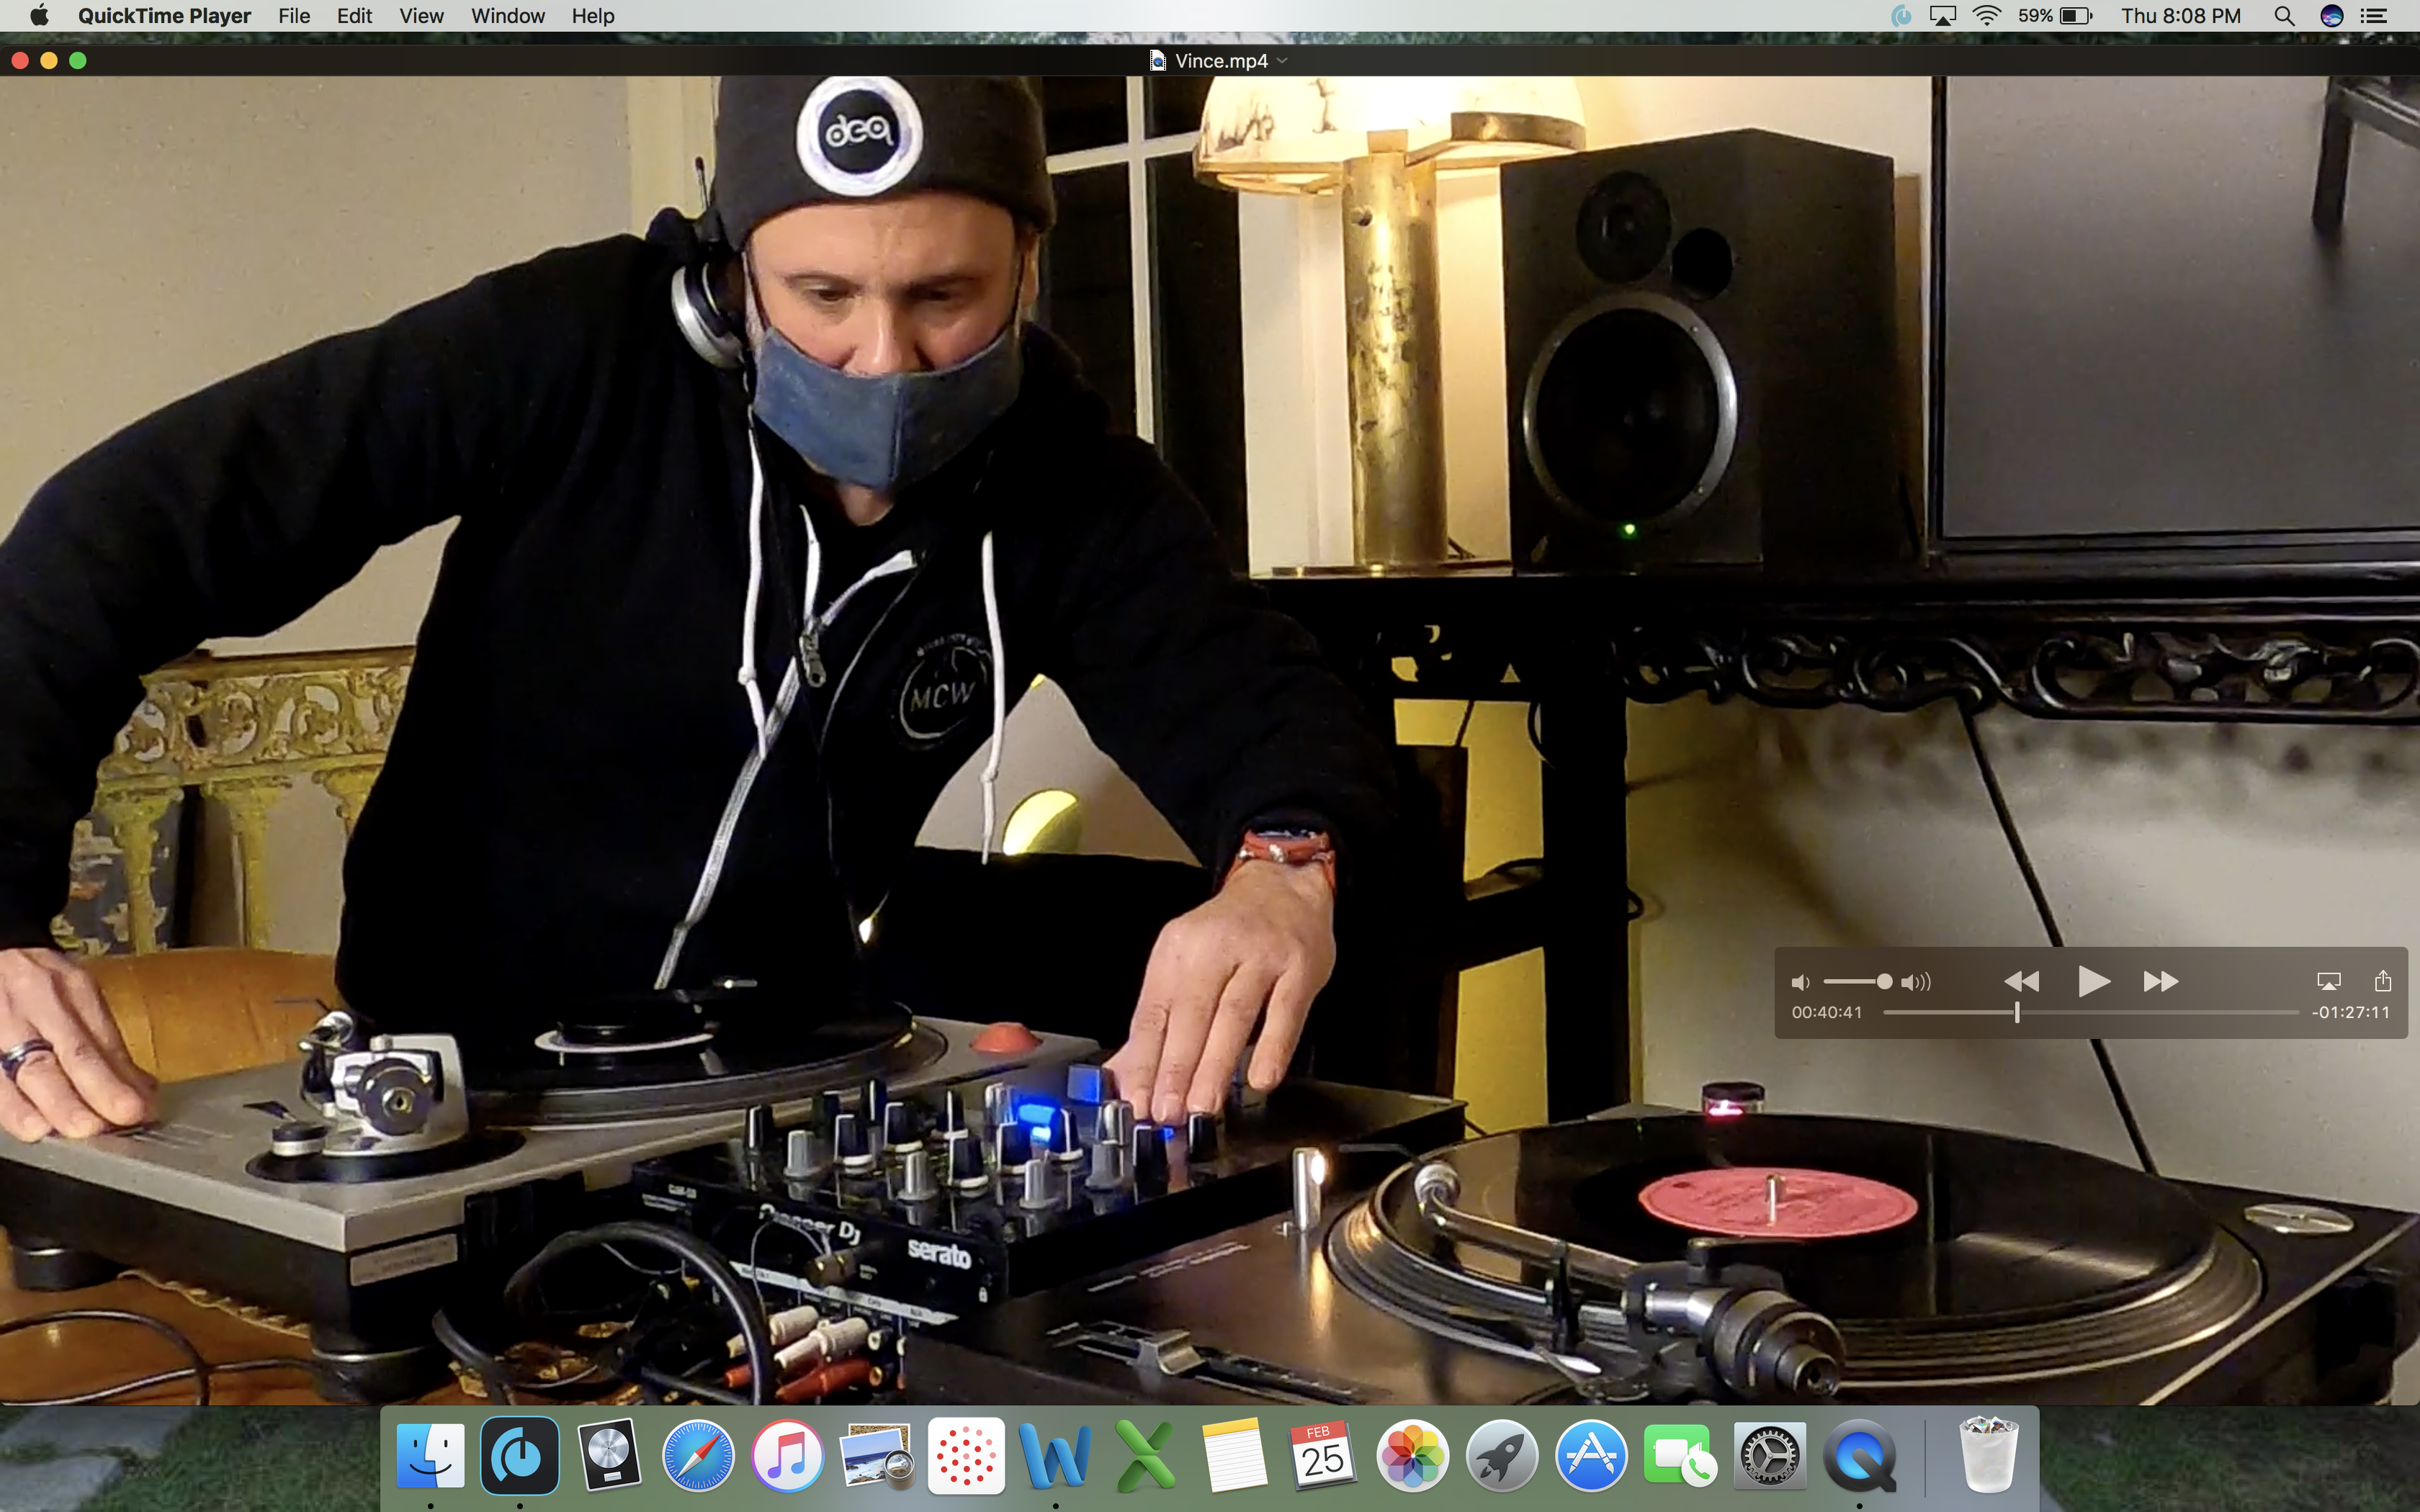Open the share menu in player controls

[2382, 981]
